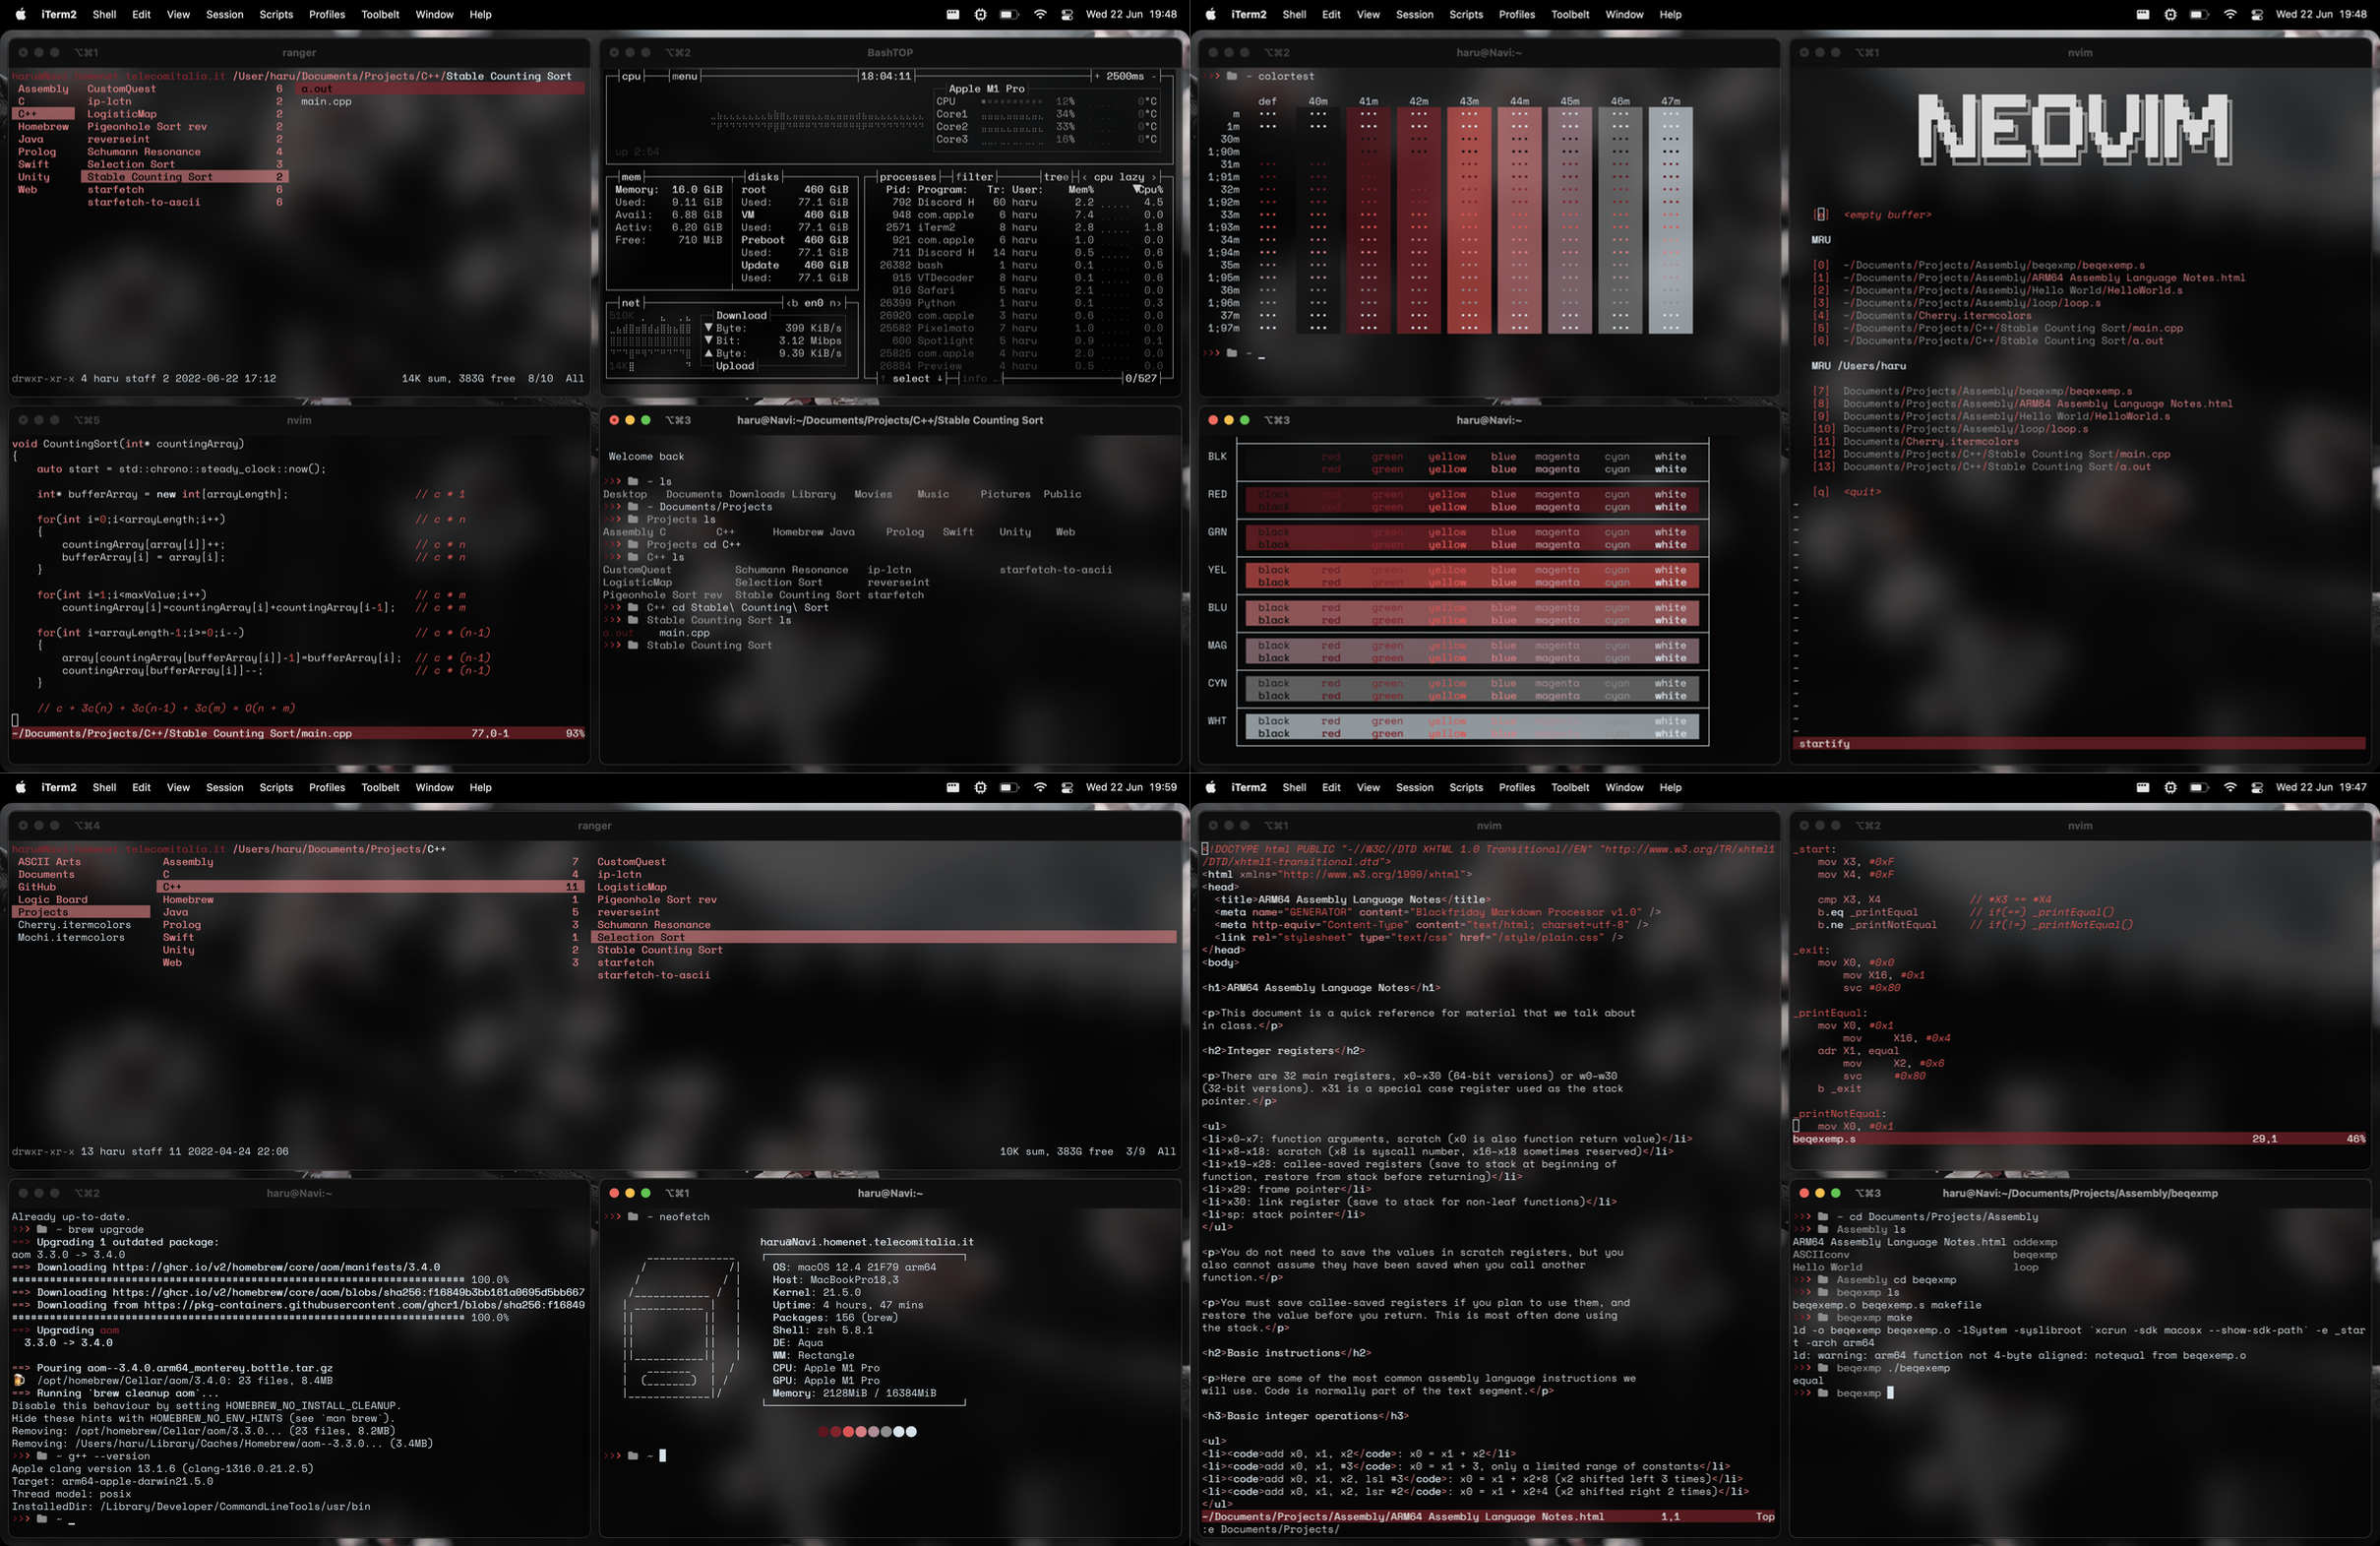This screenshot has width=2380, height=1546.
Task: Click the left arrow before 'cpu lazy' in BashTOP
Action: click(x=1085, y=177)
